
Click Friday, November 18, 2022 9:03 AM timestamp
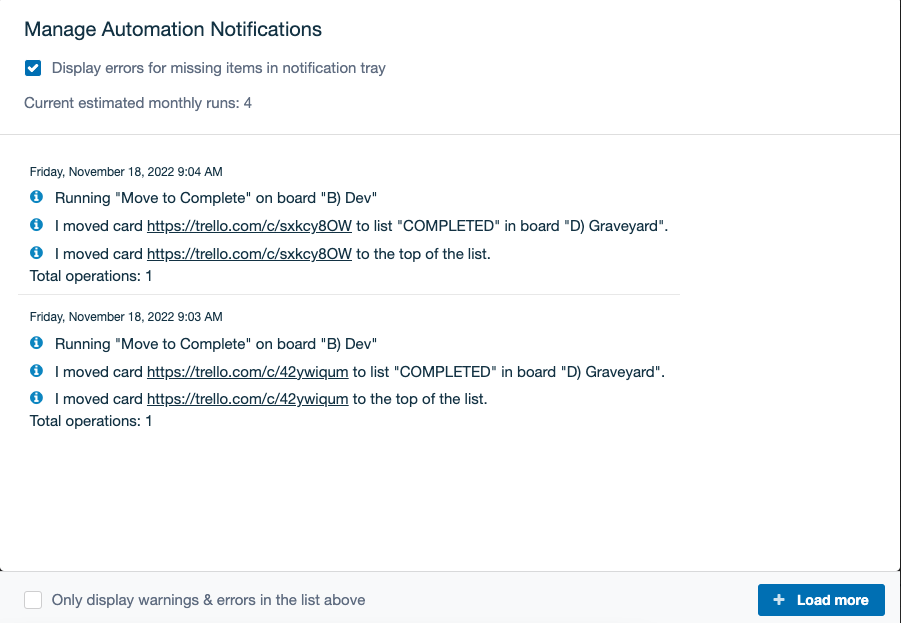(126, 317)
